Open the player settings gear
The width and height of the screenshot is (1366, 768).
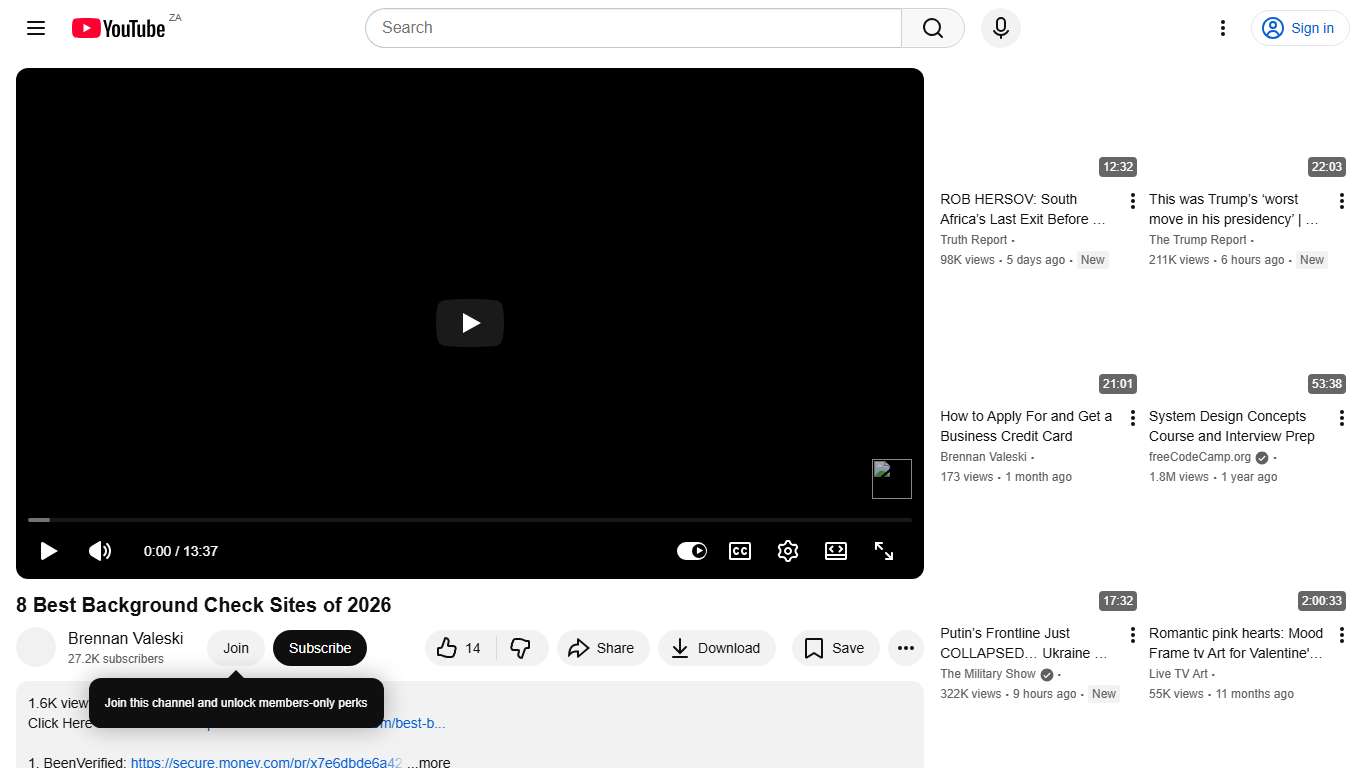788,551
